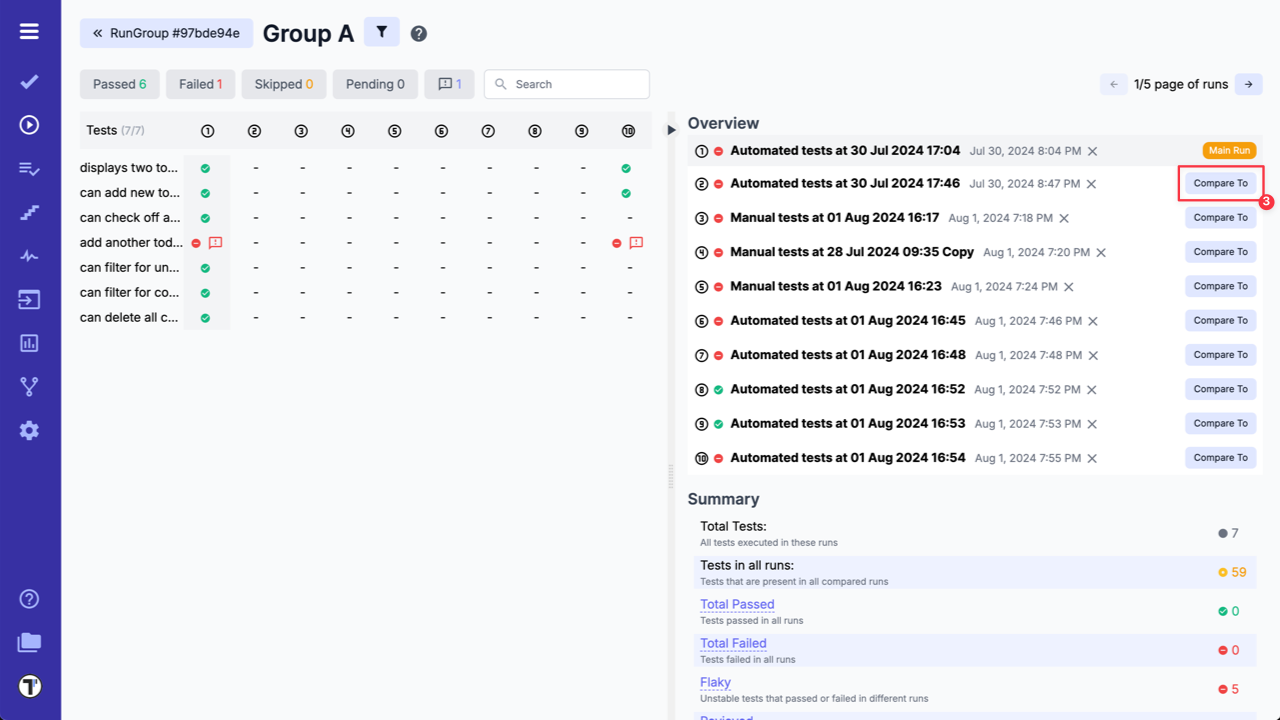Collapse the sidebar hamburger menu
This screenshot has height=720, width=1280.
29,30
